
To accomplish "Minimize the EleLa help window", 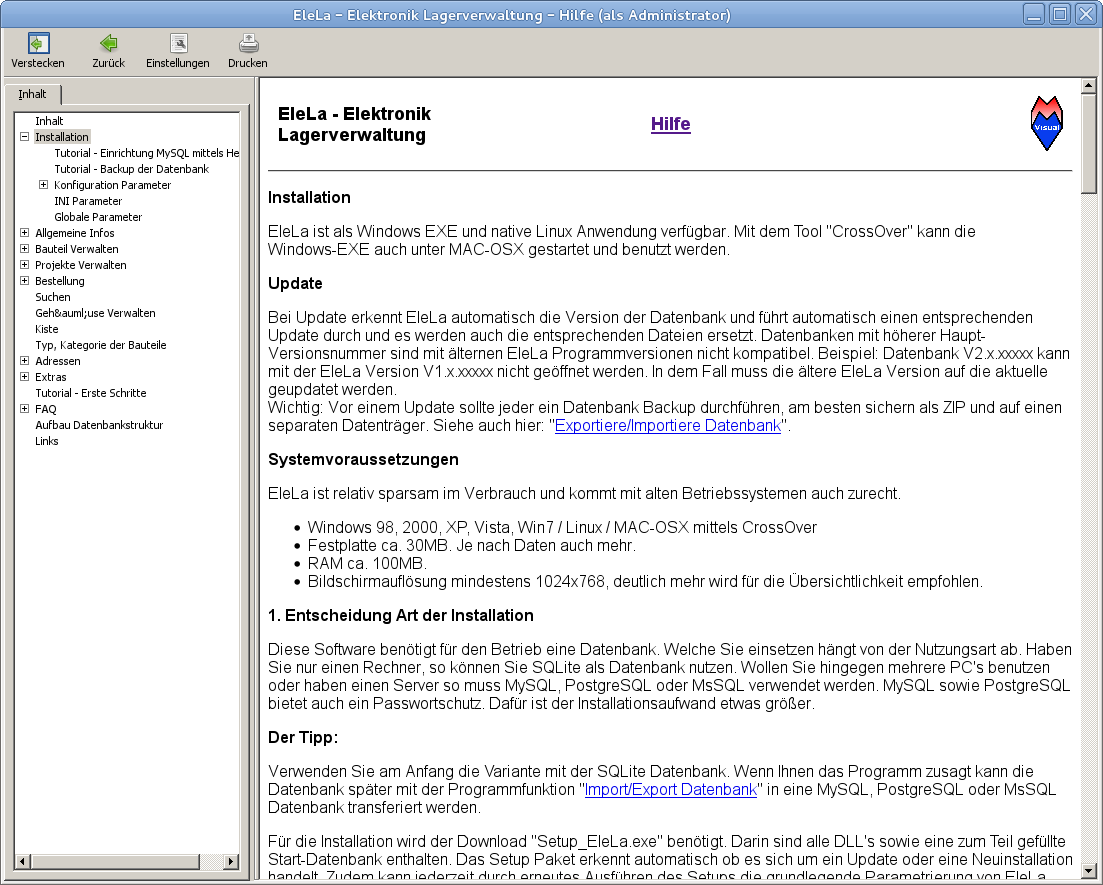I will (x=1034, y=14).
